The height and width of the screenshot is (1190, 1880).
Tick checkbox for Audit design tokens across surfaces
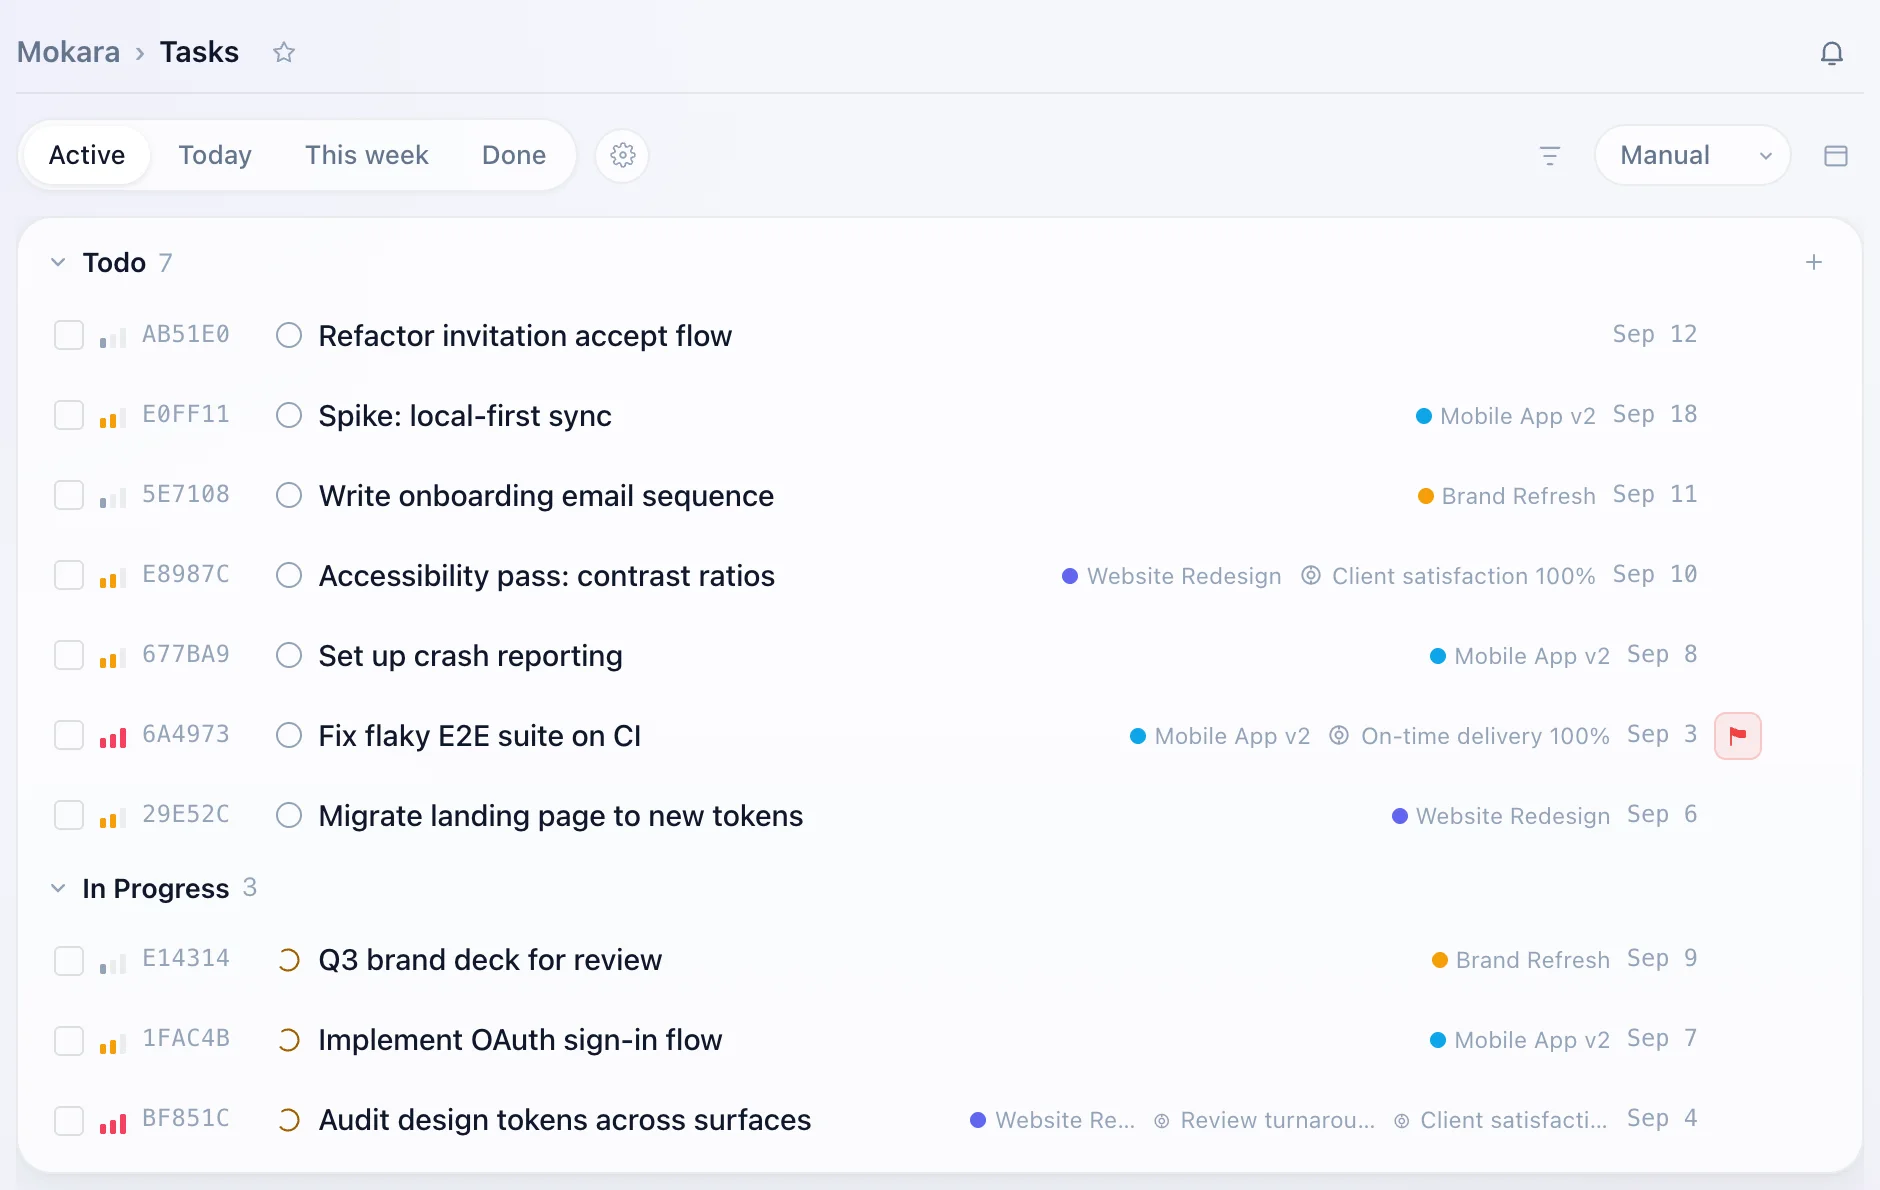(x=69, y=1120)
